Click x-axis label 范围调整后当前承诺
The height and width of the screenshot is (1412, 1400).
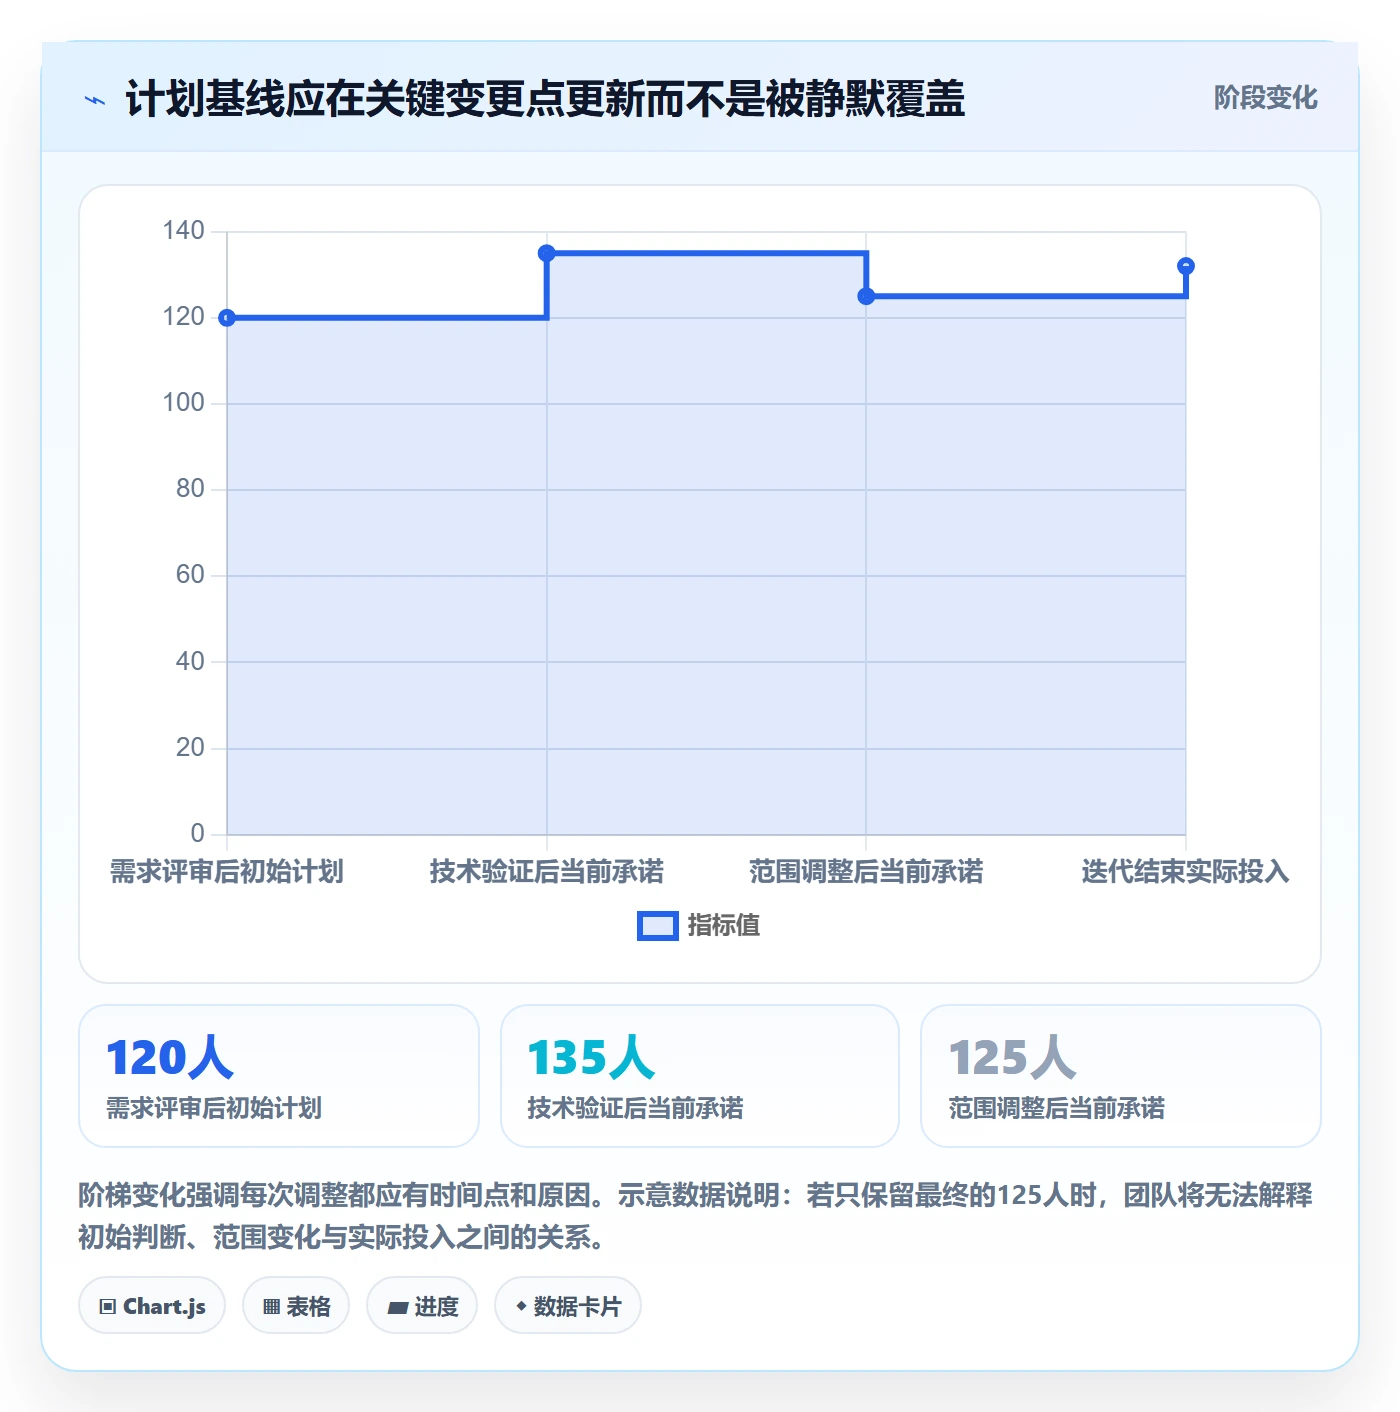click(866, 872)
